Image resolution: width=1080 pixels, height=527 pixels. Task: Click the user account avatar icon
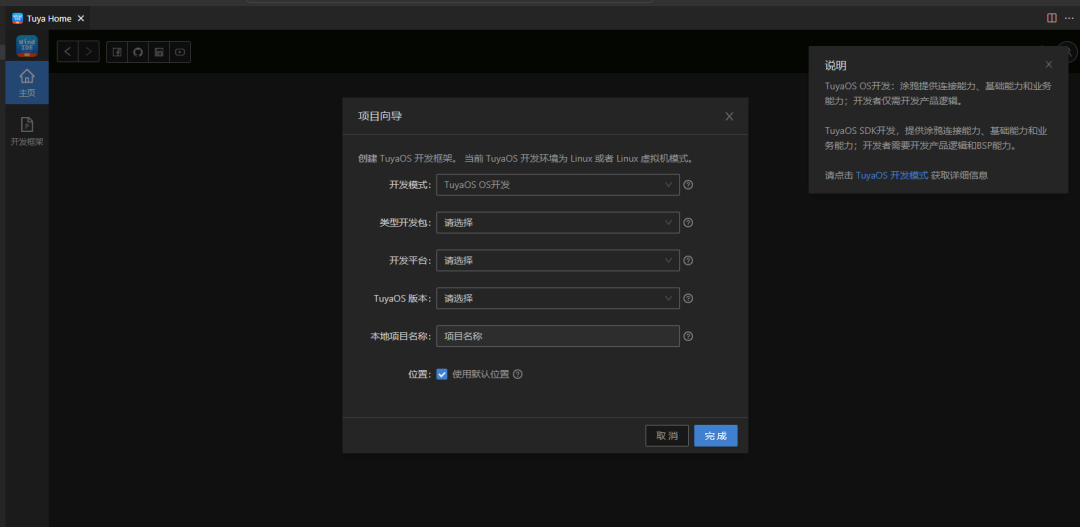(1066, 52)
